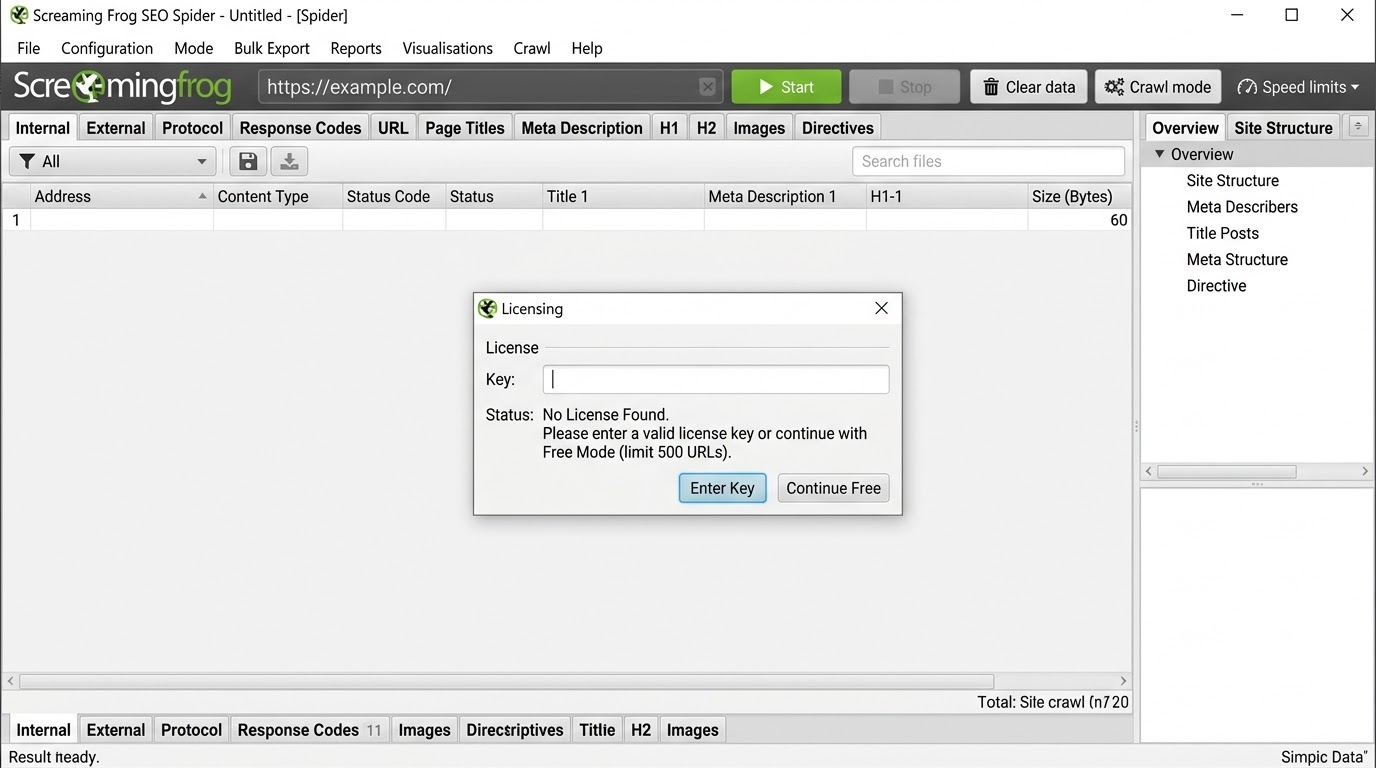Sort by the Title 1 column header
The height and width of the screenshot is (768, 1376).
coord(623,196)
